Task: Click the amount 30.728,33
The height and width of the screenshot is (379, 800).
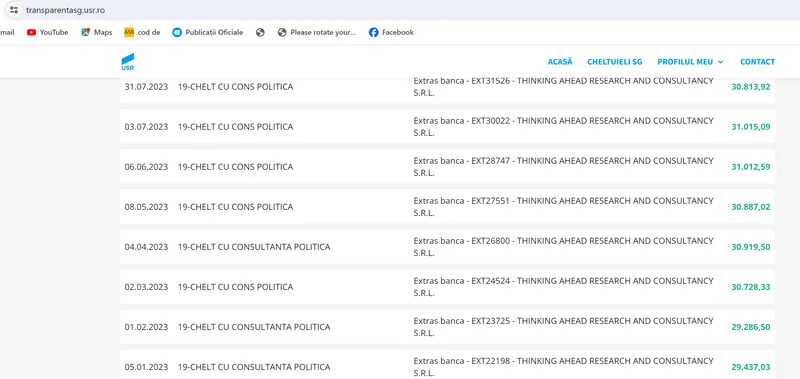Action: (751, 287)
